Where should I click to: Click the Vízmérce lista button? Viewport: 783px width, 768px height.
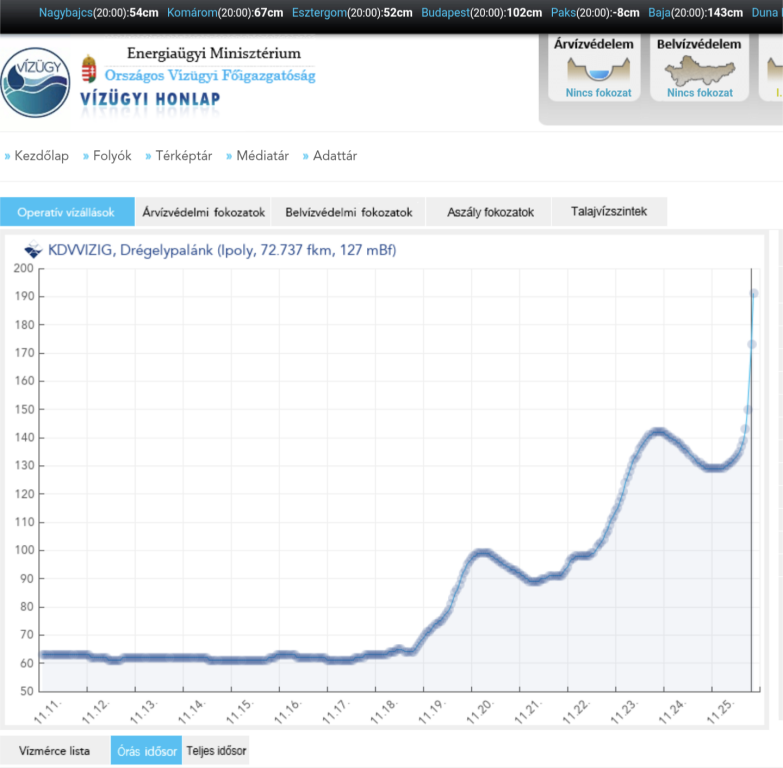click(x=54, y=751)
